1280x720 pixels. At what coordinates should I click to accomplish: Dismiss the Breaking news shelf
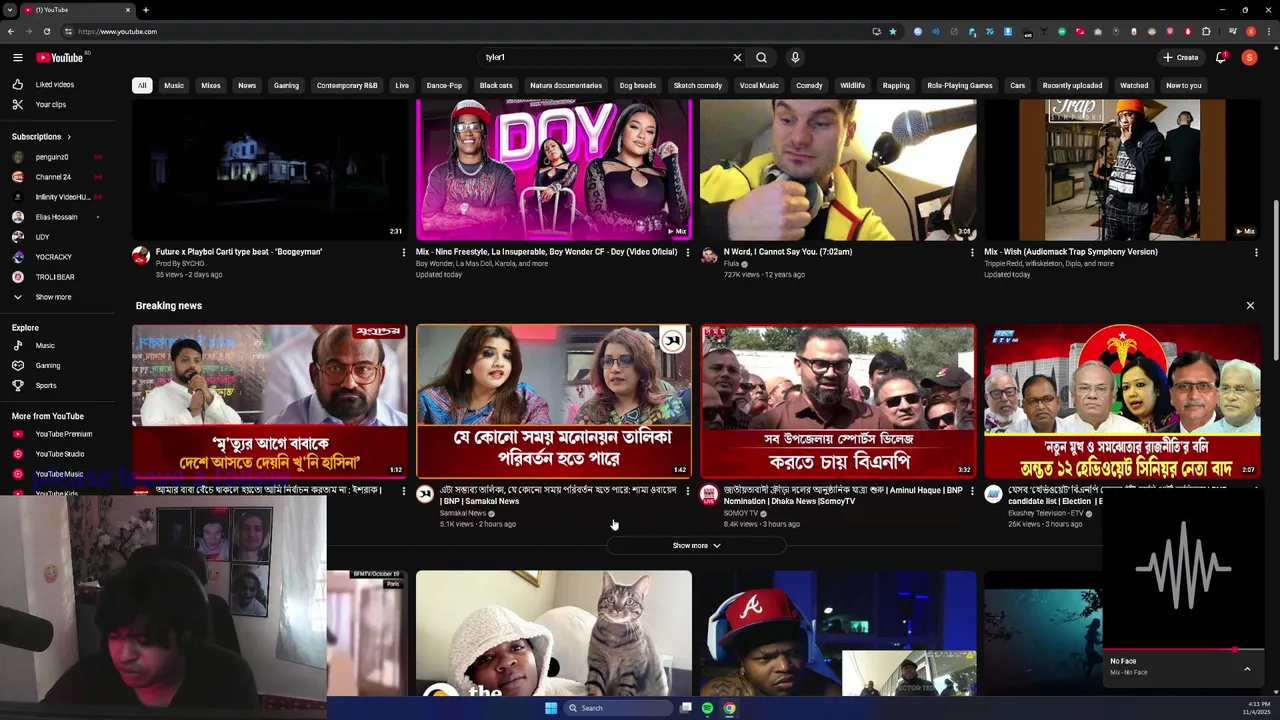(1250, 306)
